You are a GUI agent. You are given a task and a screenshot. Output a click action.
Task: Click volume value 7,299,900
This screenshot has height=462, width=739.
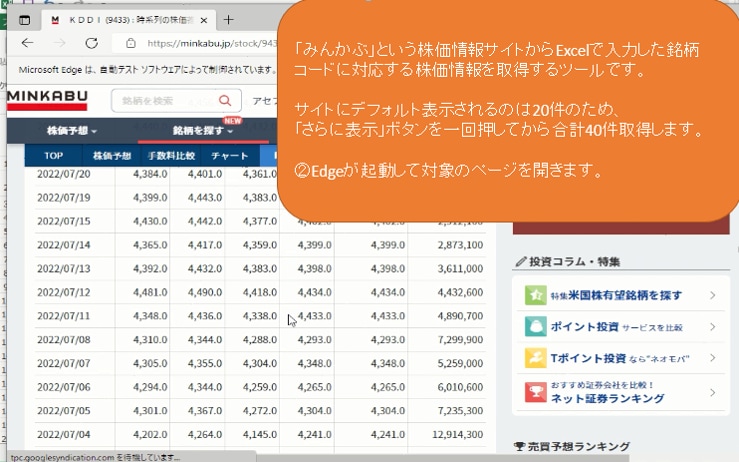460,339
